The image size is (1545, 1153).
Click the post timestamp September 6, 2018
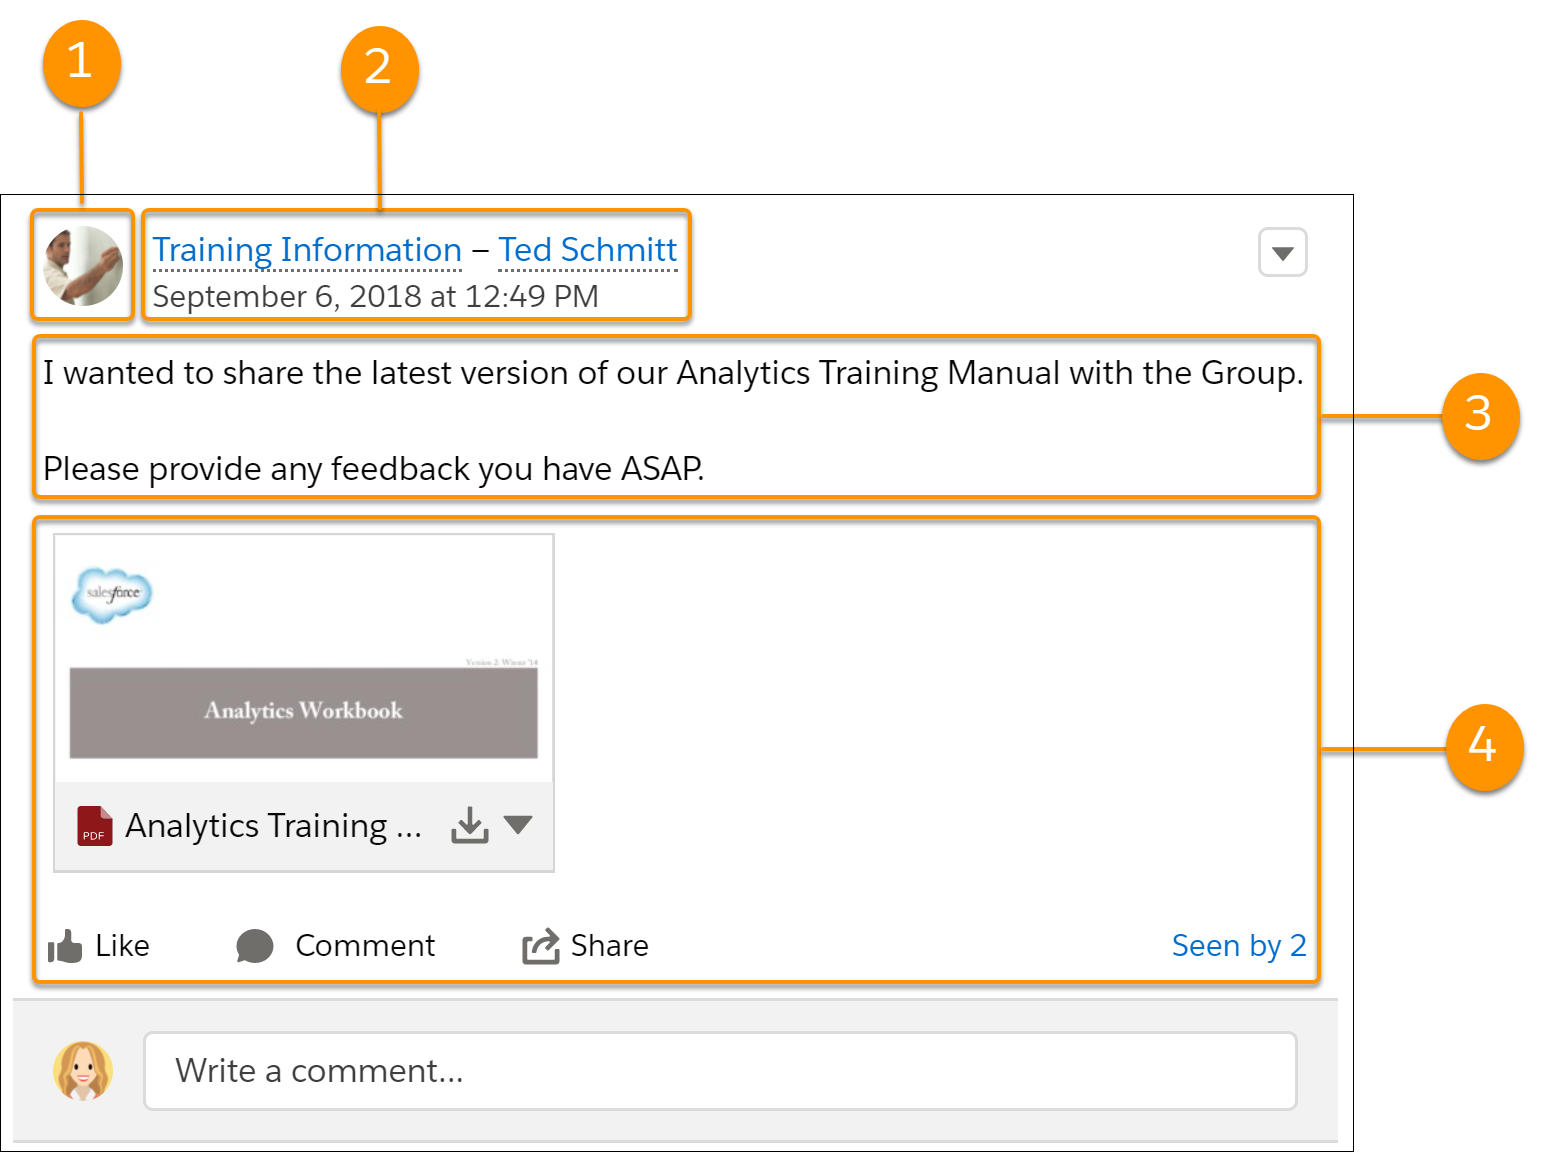click(x=375, y=297)
